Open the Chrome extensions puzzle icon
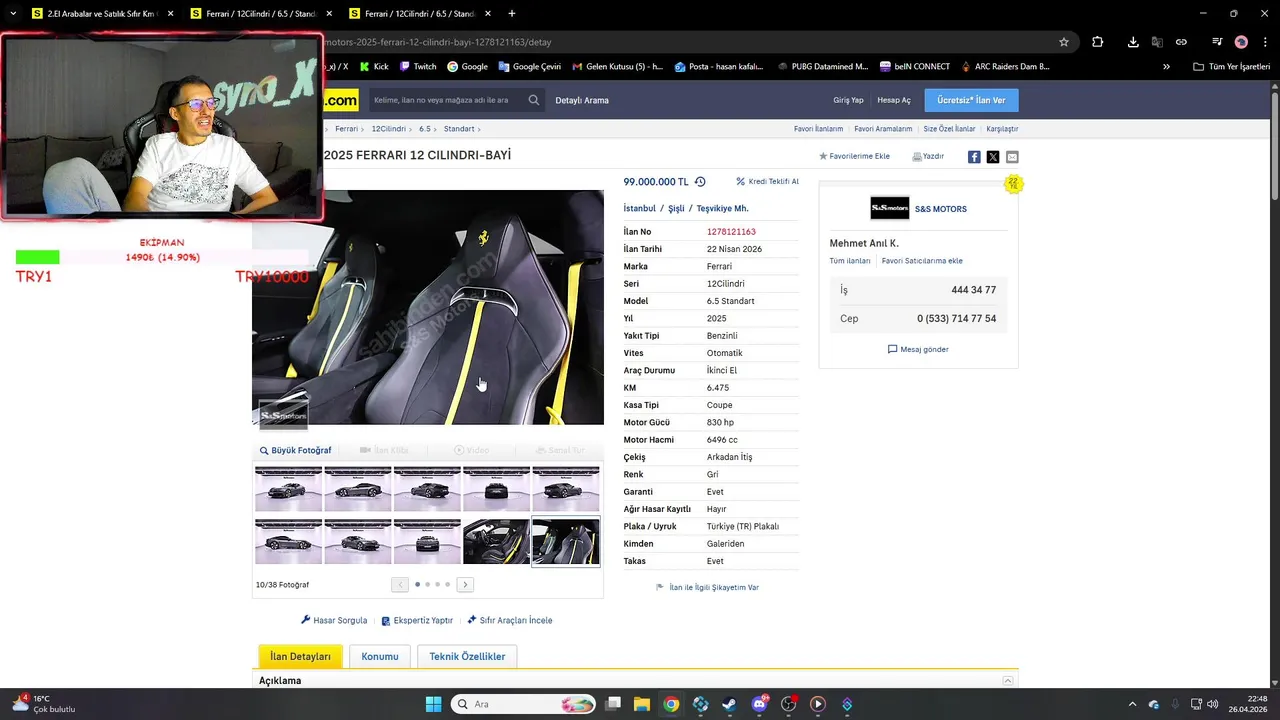The image size is (1280, 720). (1098, 42)
